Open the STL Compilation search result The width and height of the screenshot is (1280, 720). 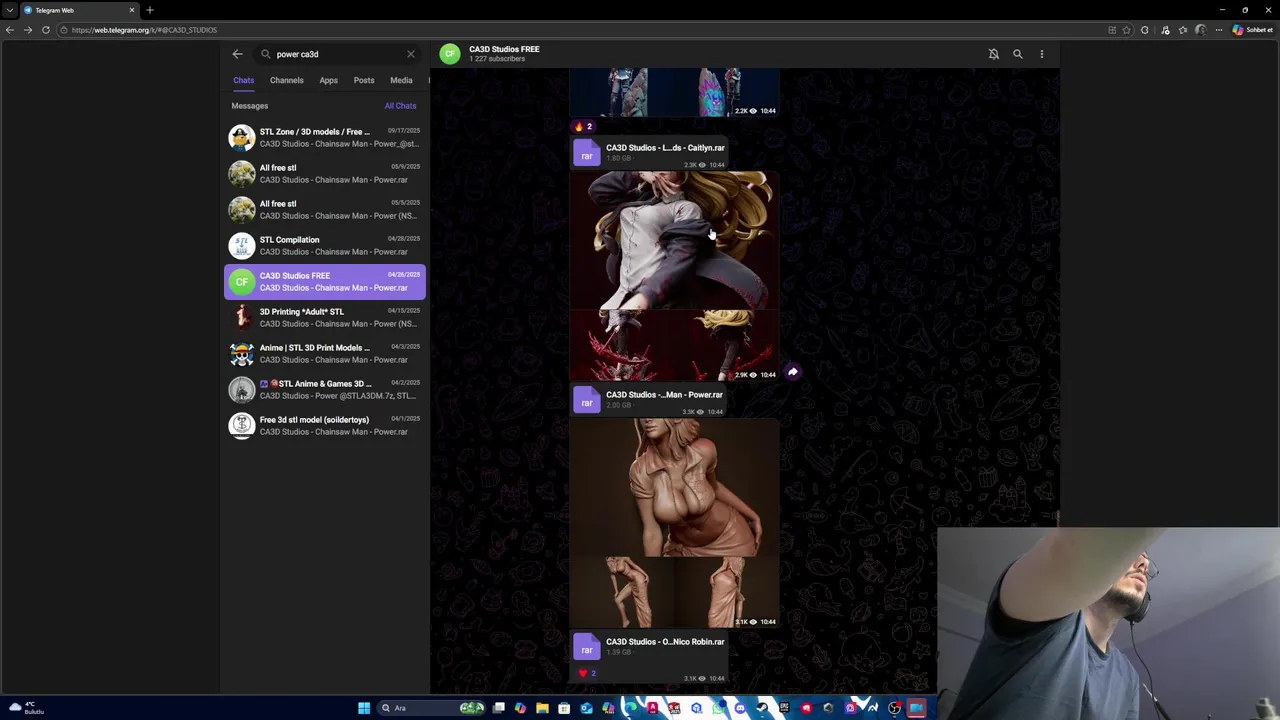coord(325,245)
